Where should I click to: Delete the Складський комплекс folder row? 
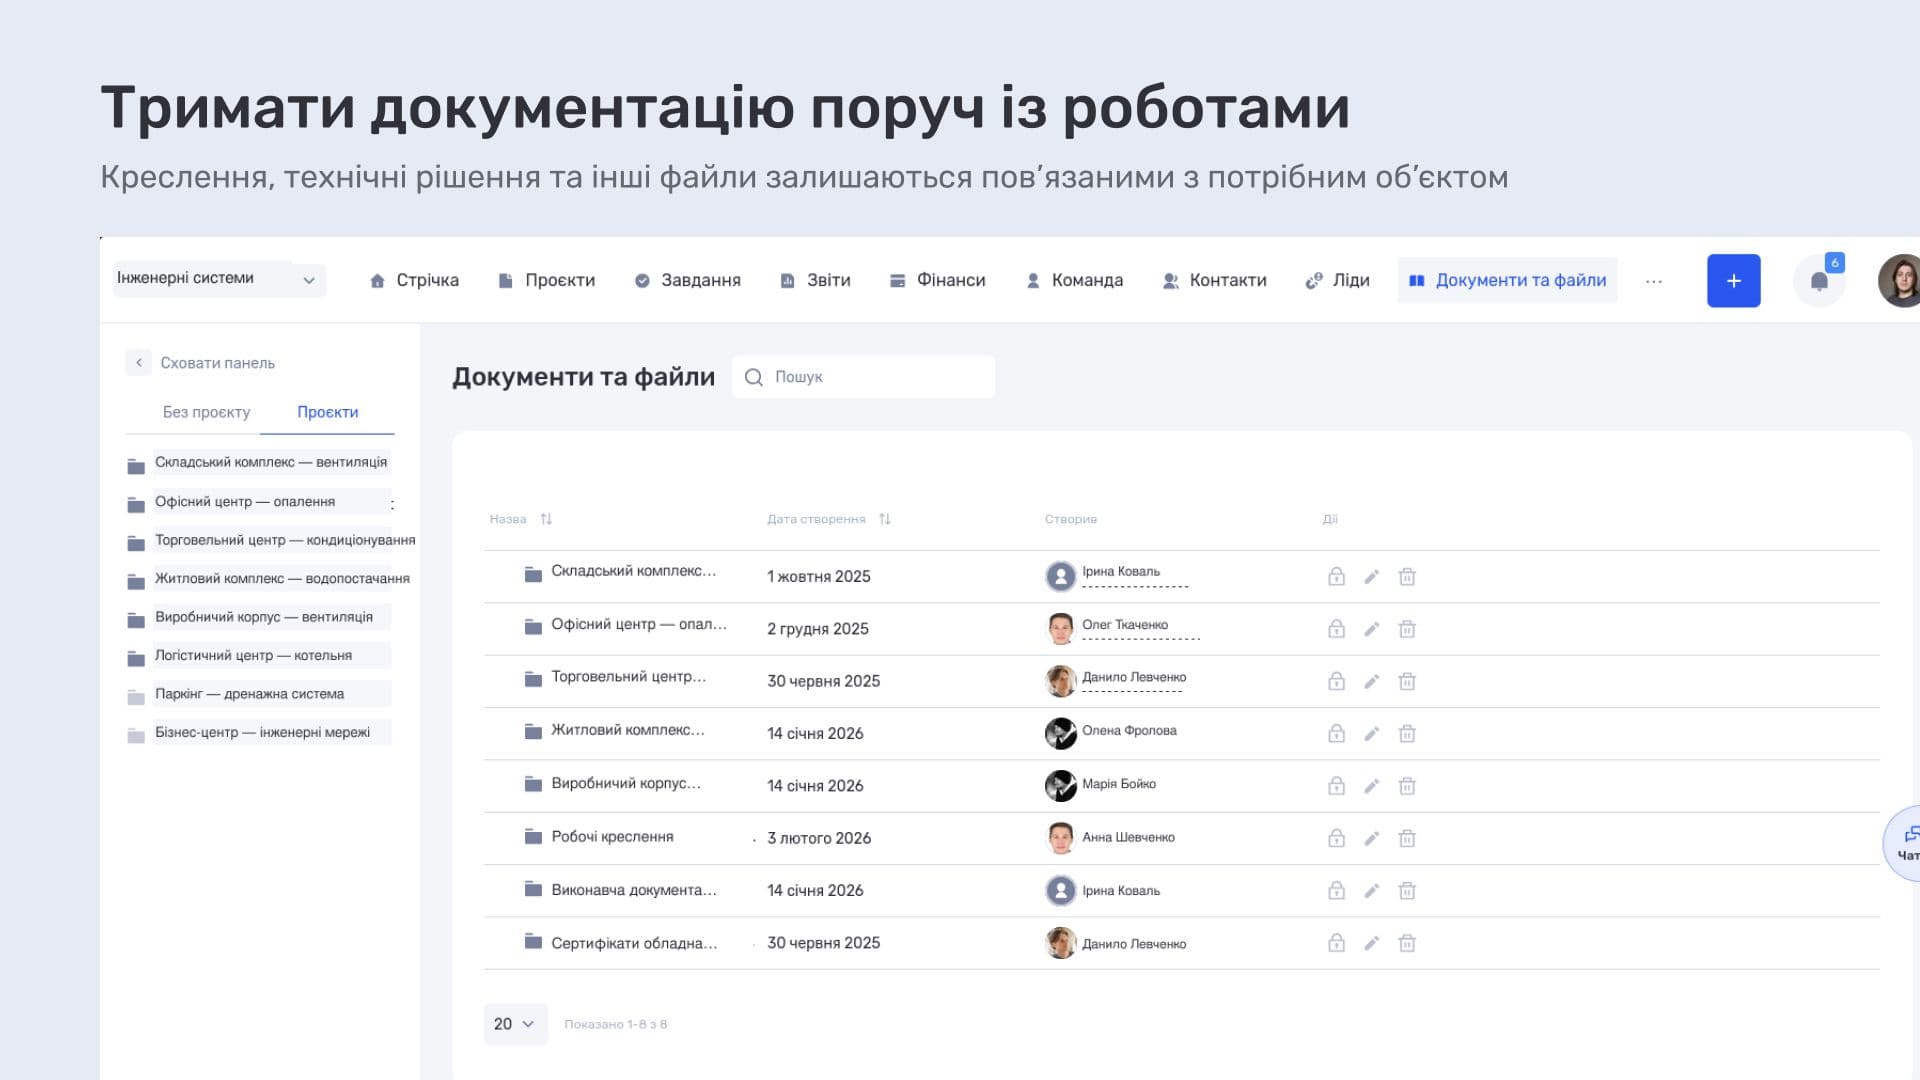tap(1407, 576)
